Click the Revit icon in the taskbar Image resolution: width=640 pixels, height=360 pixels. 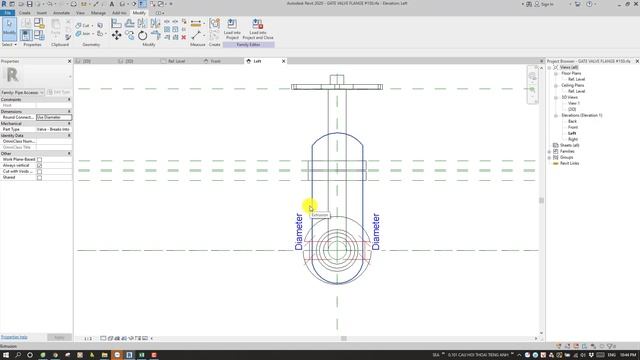click(129, 355)
